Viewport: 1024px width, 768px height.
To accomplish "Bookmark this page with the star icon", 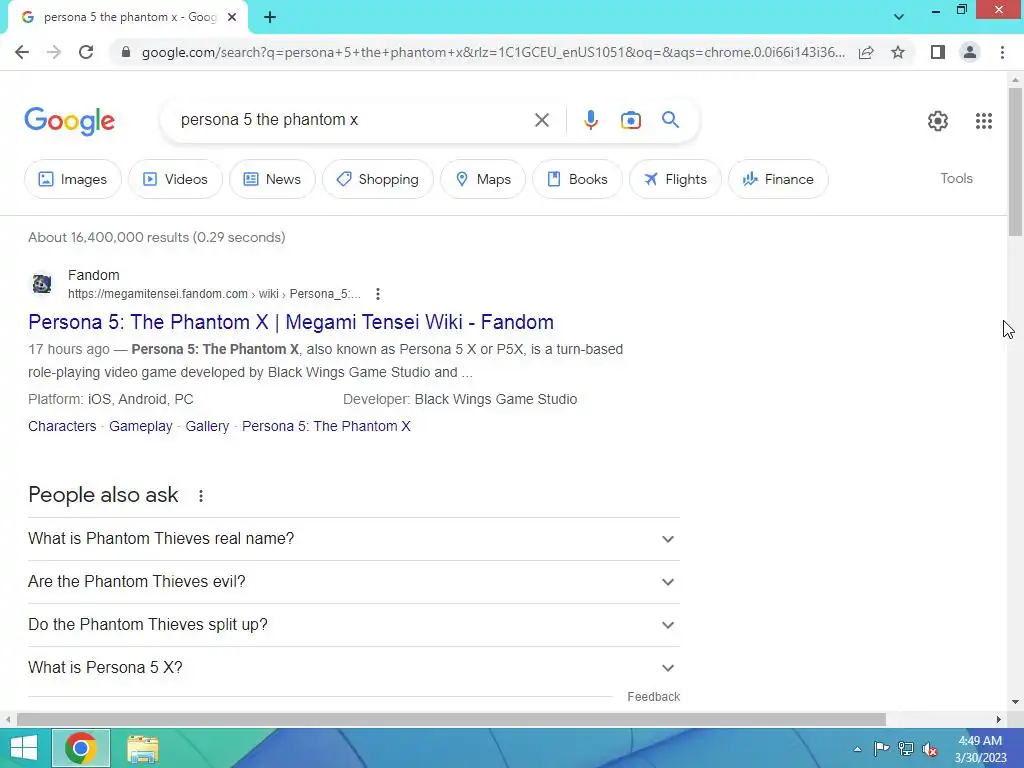I will point(898,52).
